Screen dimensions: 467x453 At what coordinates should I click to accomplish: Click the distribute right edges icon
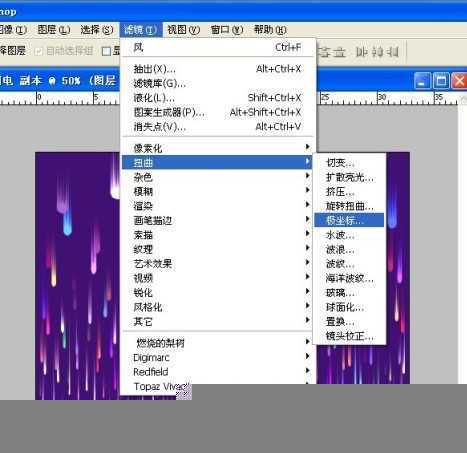[394, 52]
